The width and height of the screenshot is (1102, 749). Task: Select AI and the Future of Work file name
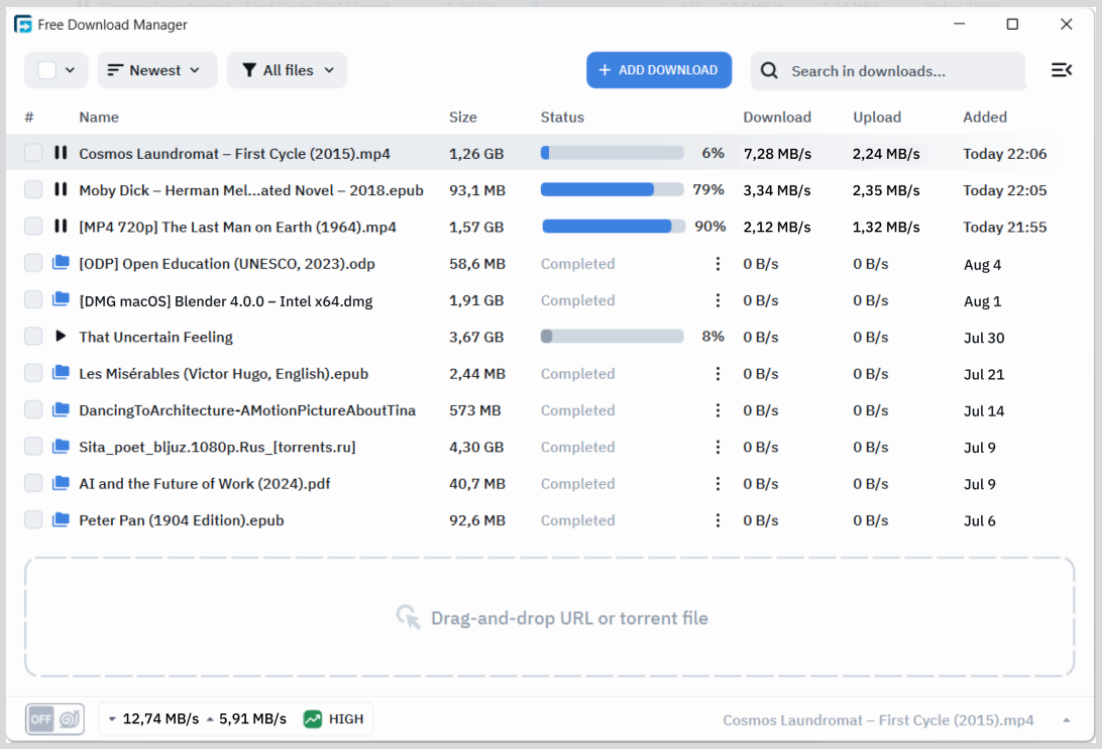(x=205, y=483)
